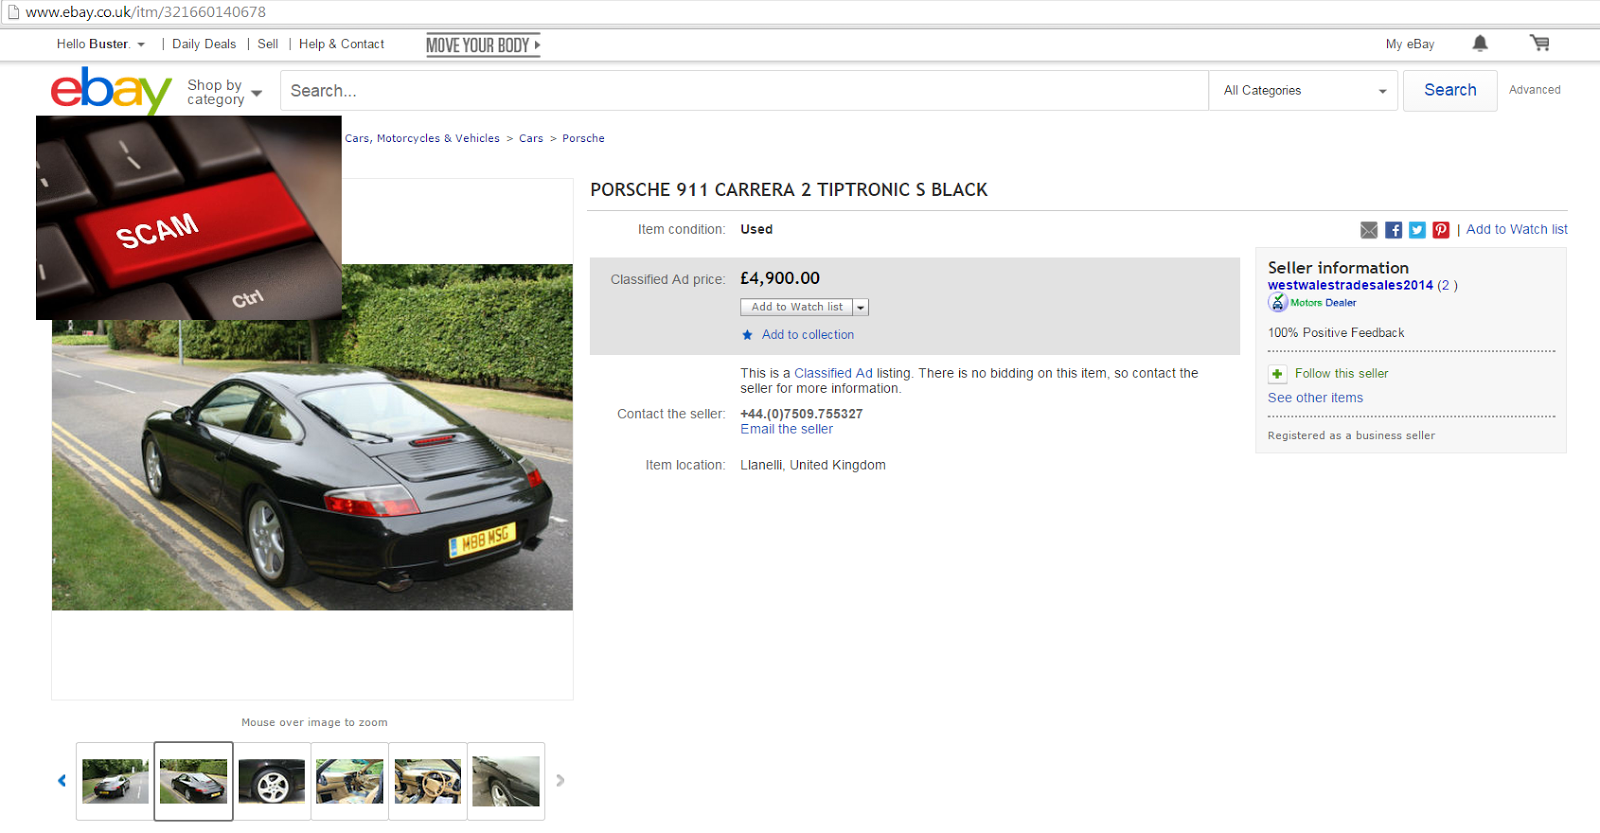
Task: Click the Email the seller link
Action: [x=786, y=429]
